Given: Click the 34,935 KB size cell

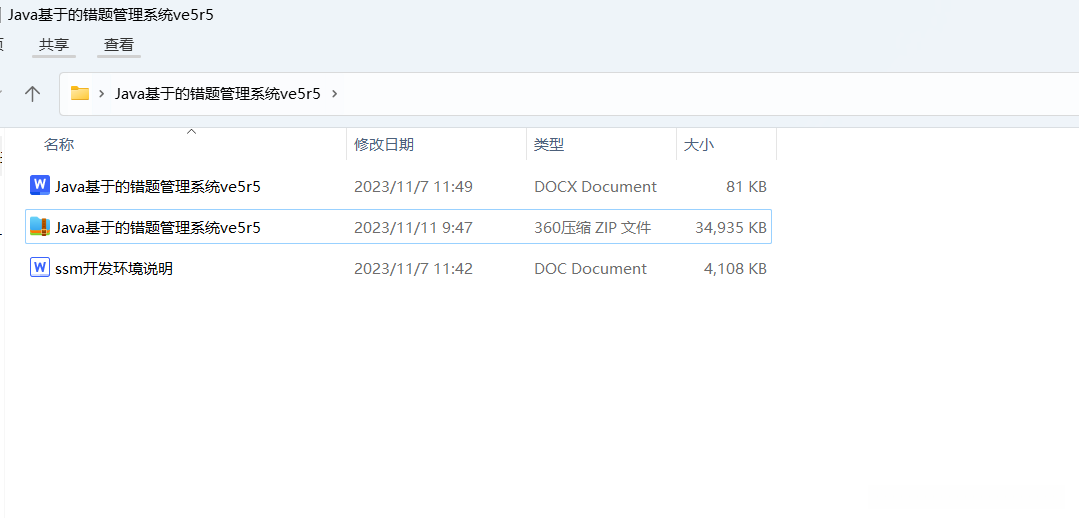Looking at the screenshot, I should point(731,228).
